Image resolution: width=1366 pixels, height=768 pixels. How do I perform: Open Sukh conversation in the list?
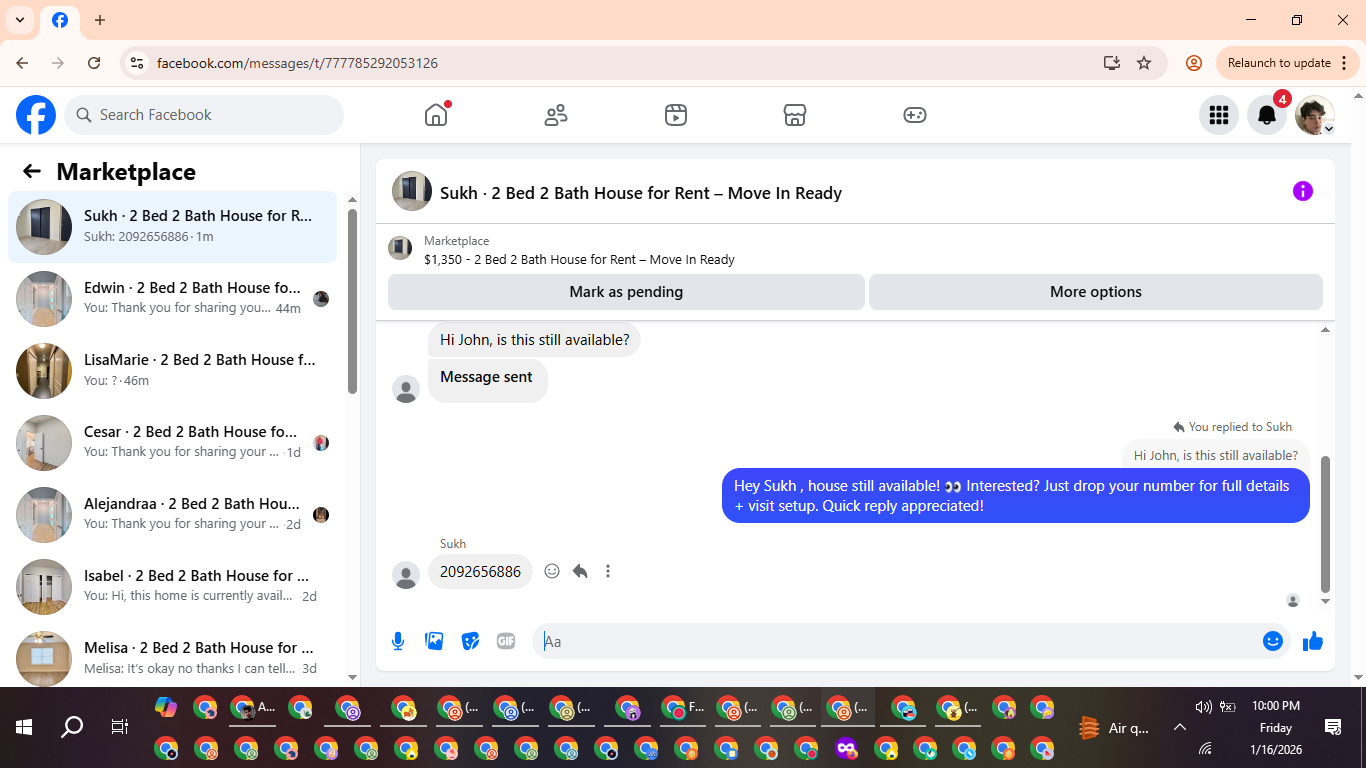click(173, 227)
